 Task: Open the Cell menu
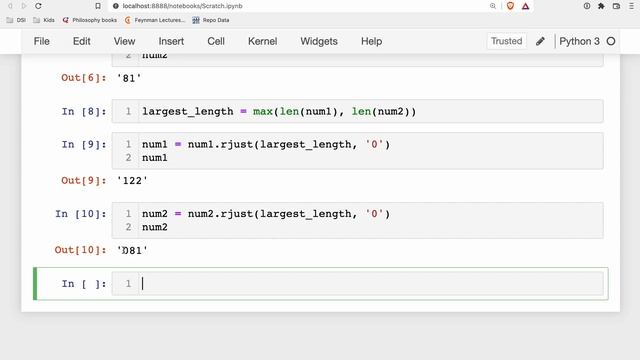click(216, 41)
